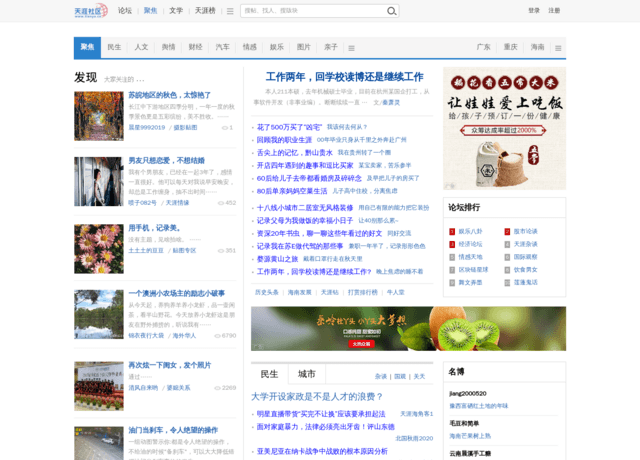Open the 广东 regional channel
Screen dimensions: 640x460
[x=484, y=48]
